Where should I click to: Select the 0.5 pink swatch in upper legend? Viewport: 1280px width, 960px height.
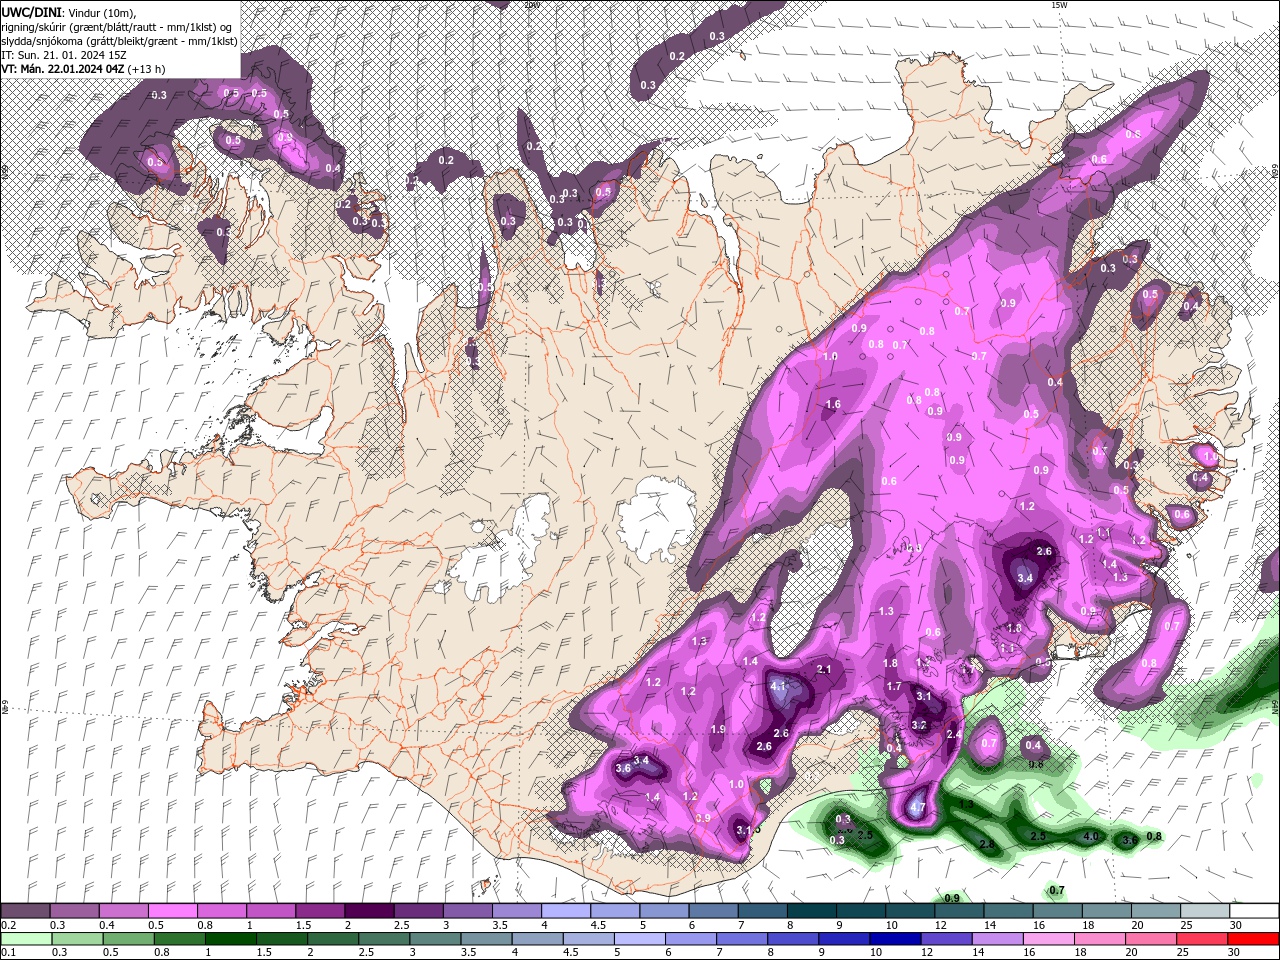[x=172, y=911]
